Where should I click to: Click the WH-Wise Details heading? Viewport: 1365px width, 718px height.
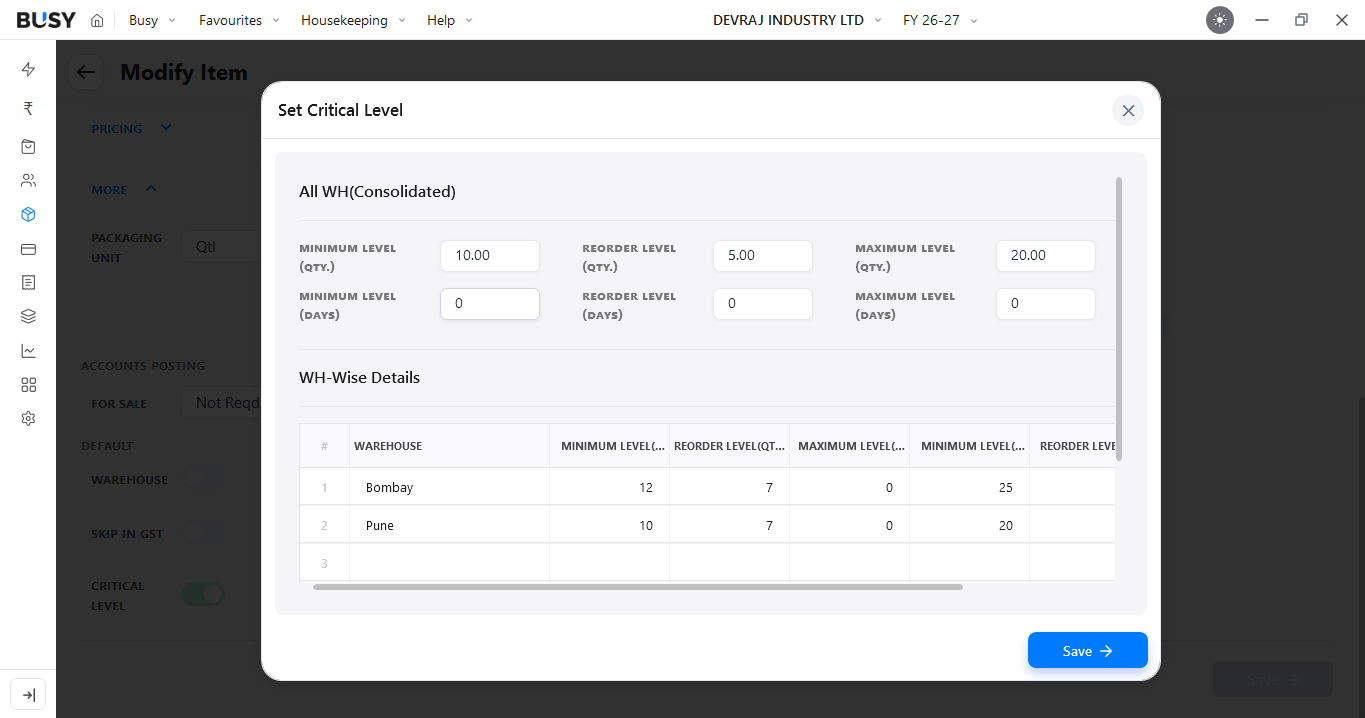(359, 378)
